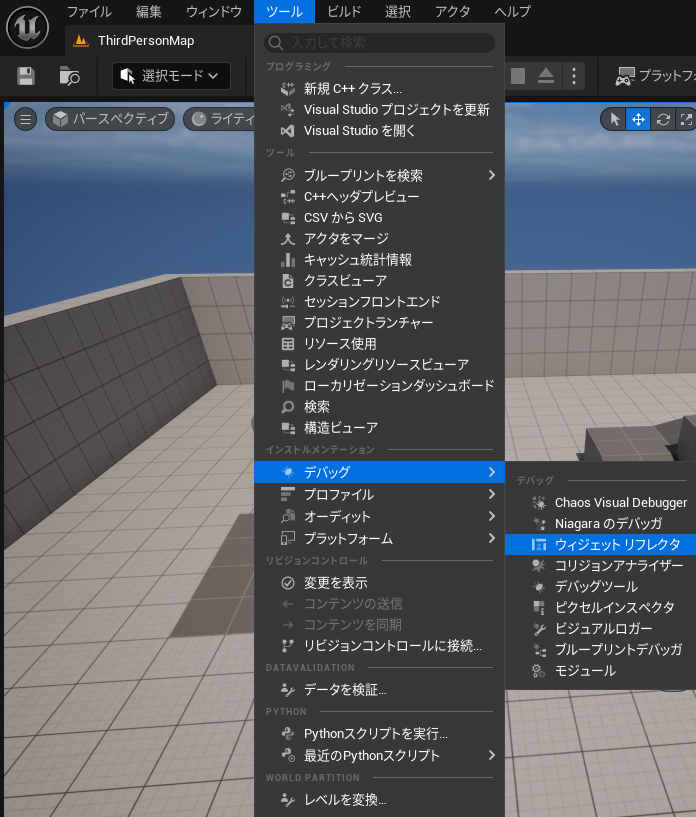696x817 pixels.
Task: Choose Visual Studio プロジェクトを更新
Action: (x=379, y=109)
